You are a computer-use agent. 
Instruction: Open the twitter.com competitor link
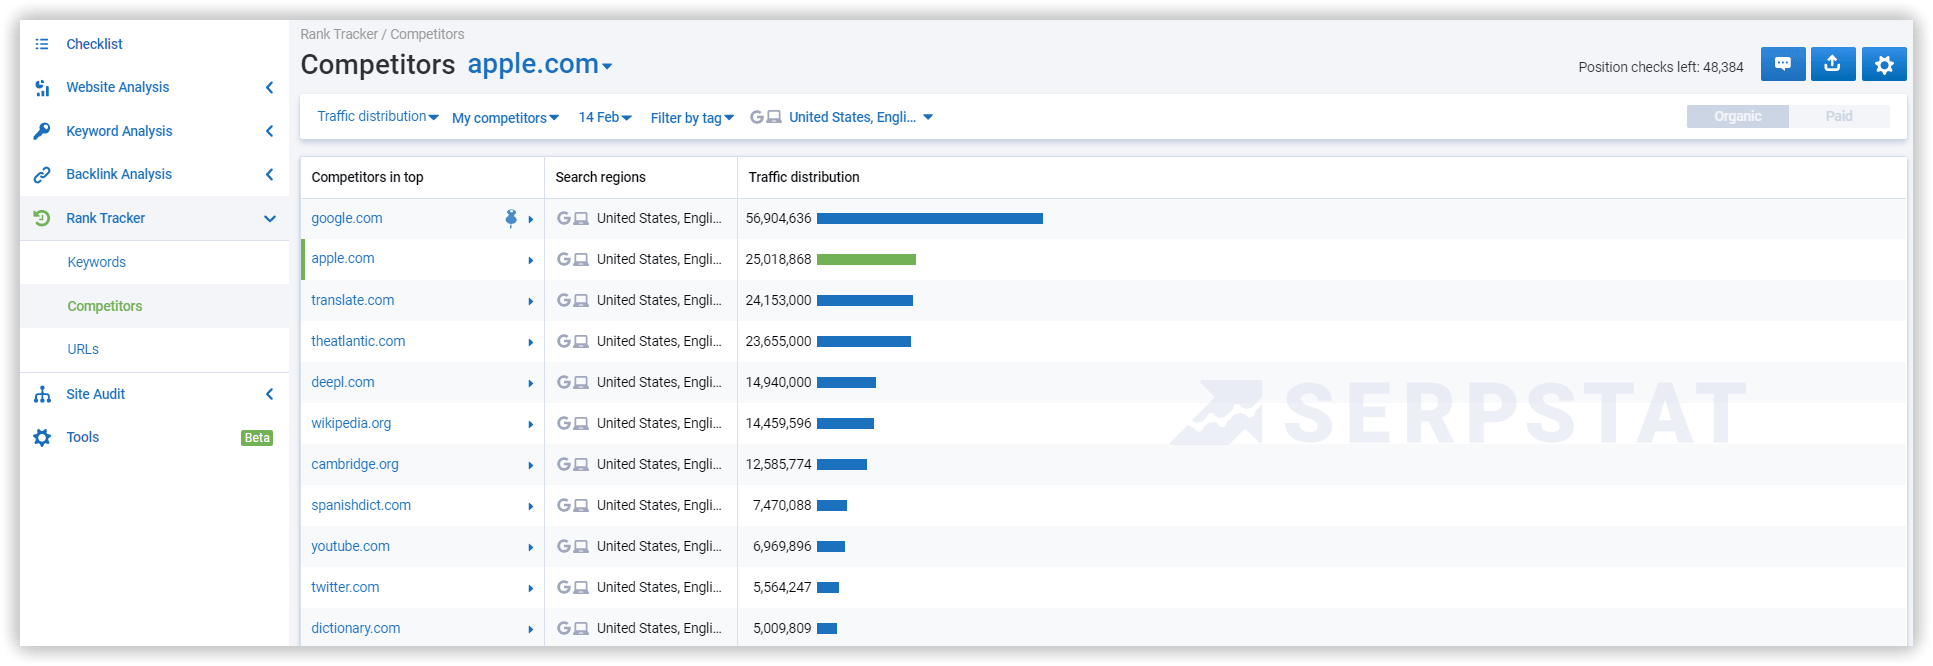(345, 587)
